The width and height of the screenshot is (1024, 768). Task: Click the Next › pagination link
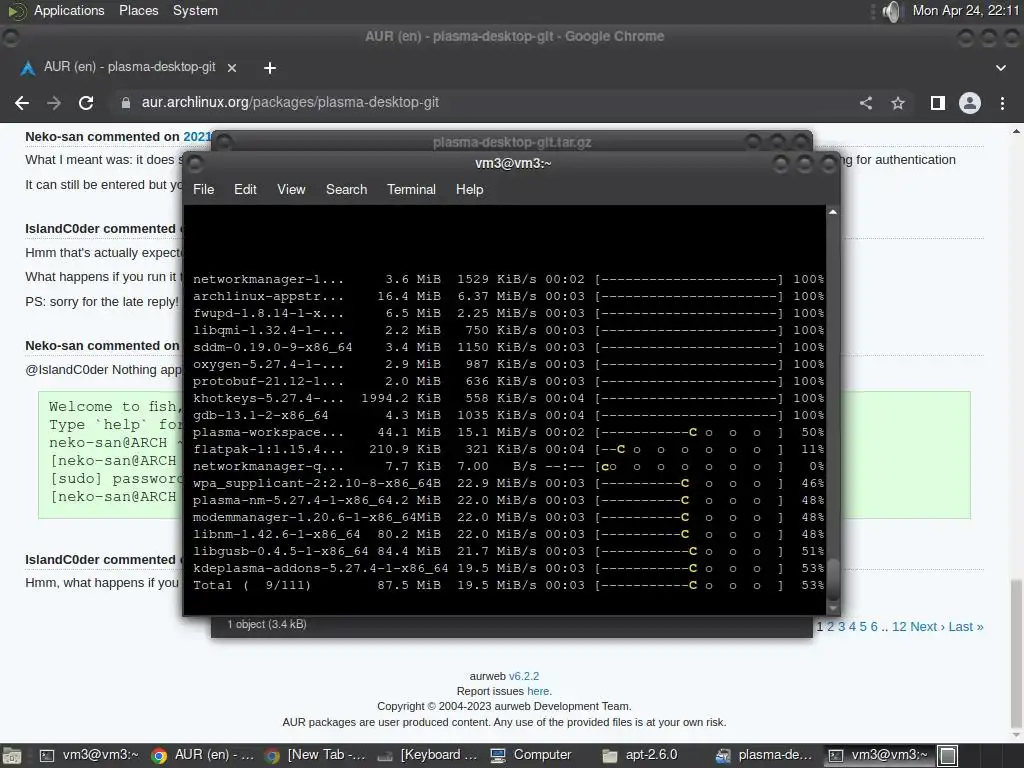pyautogui.click(x=927, y=627)
